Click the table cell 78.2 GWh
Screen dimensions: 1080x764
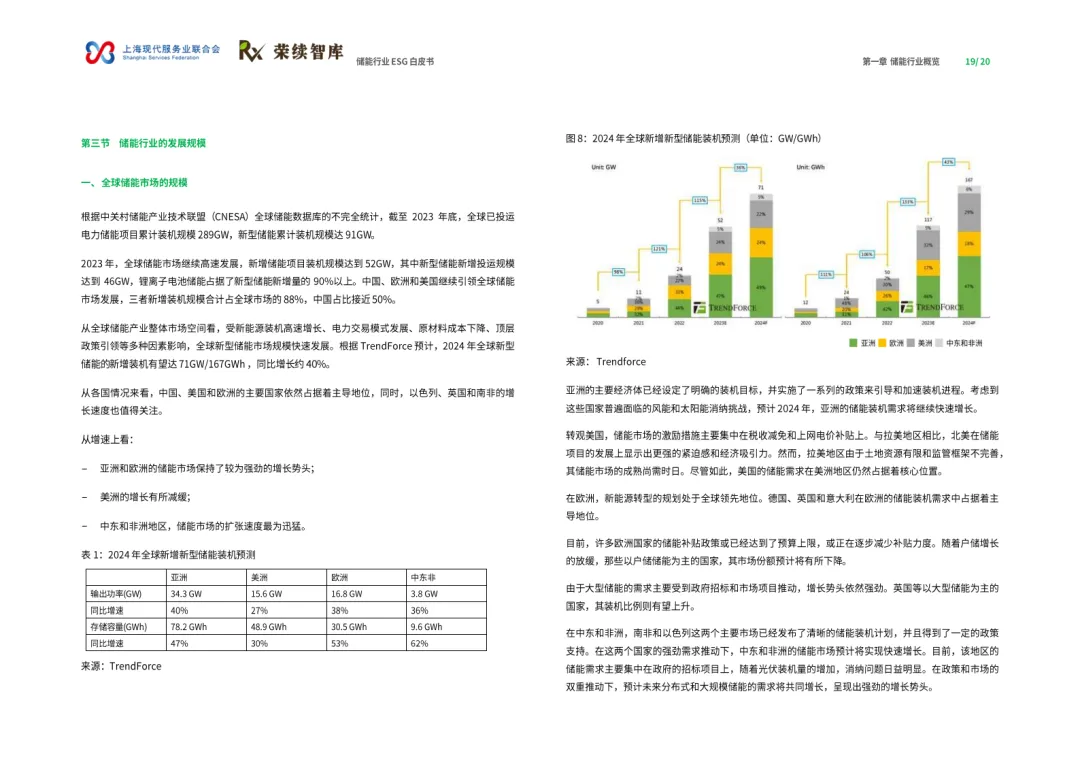pyautogui.click(x=189, y=627)
